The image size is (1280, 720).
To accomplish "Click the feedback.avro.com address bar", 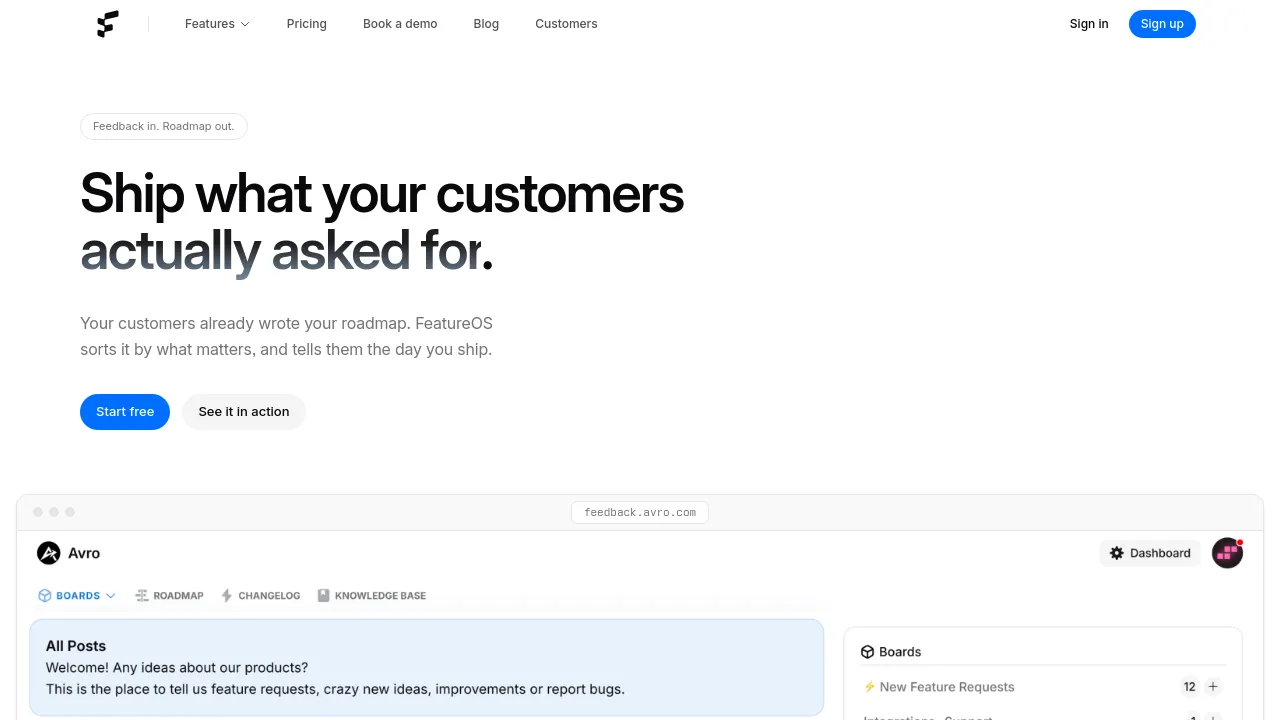I will (x=640, y=512).
